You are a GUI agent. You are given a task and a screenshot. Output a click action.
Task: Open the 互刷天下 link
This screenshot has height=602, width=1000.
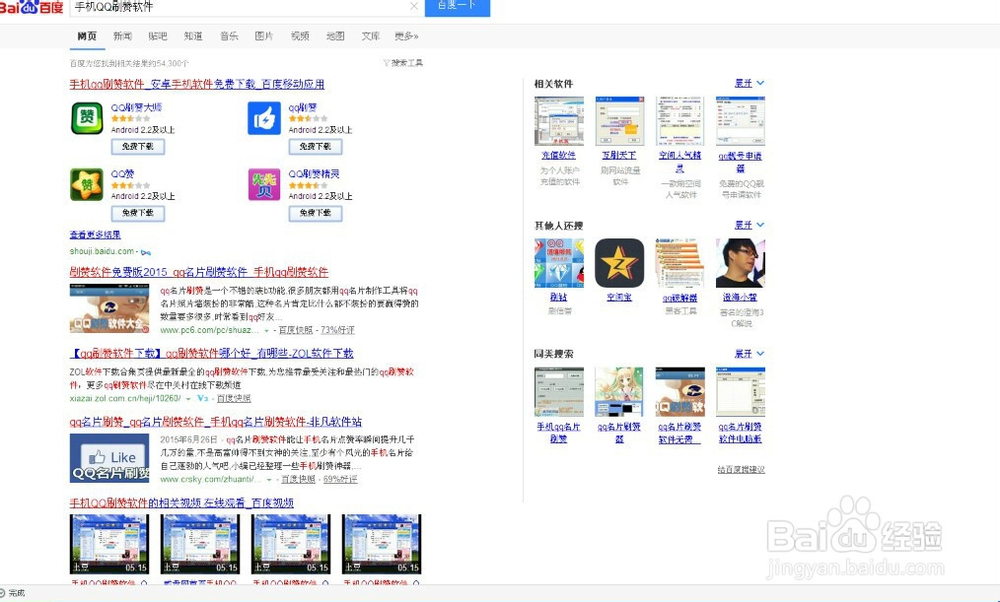pos(619,155)
